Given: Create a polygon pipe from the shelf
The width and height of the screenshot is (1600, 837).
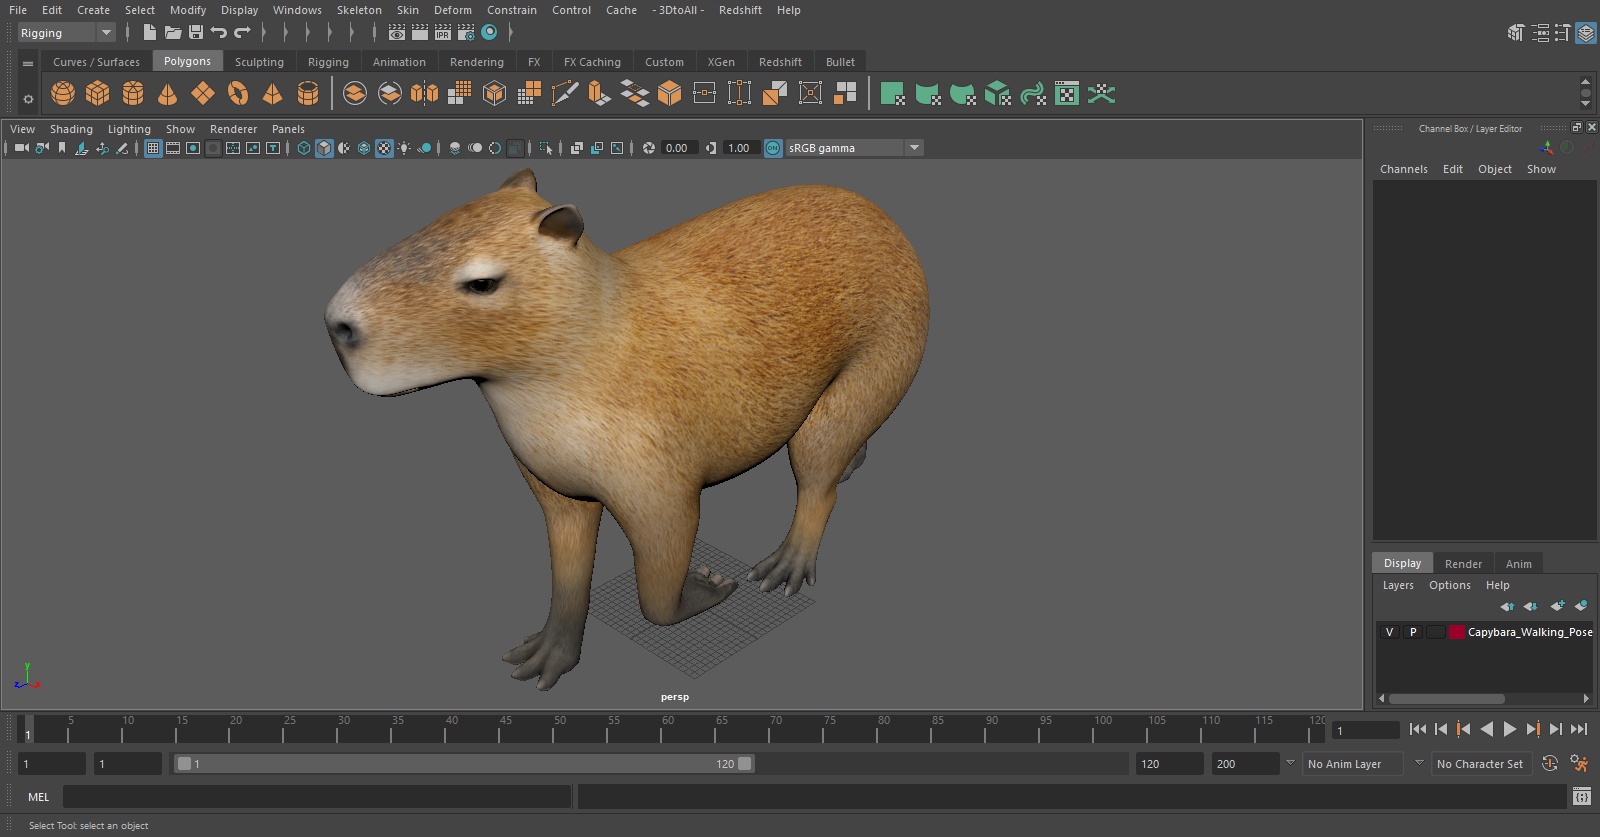Looking at the screenshot, I should click(308, 94).
